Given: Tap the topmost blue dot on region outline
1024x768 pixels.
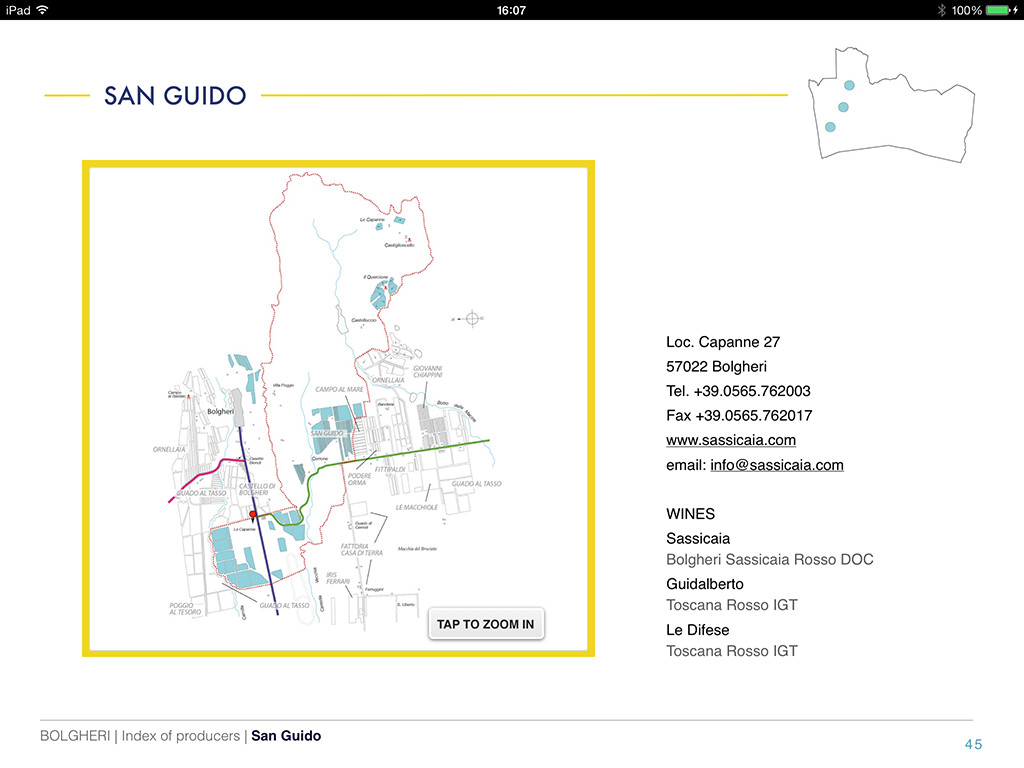Looking at the screenshot, I should [849, 86].
